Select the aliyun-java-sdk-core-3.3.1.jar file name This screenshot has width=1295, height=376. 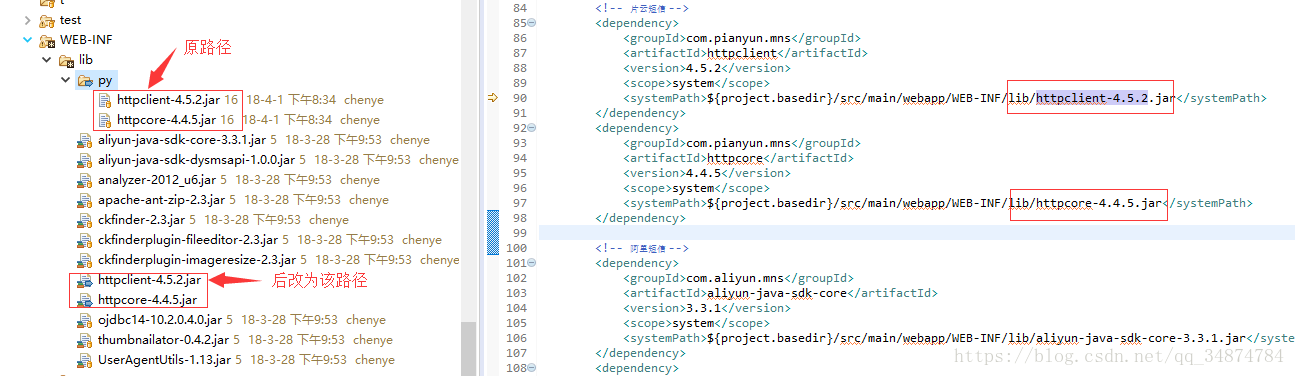(182, 140)
